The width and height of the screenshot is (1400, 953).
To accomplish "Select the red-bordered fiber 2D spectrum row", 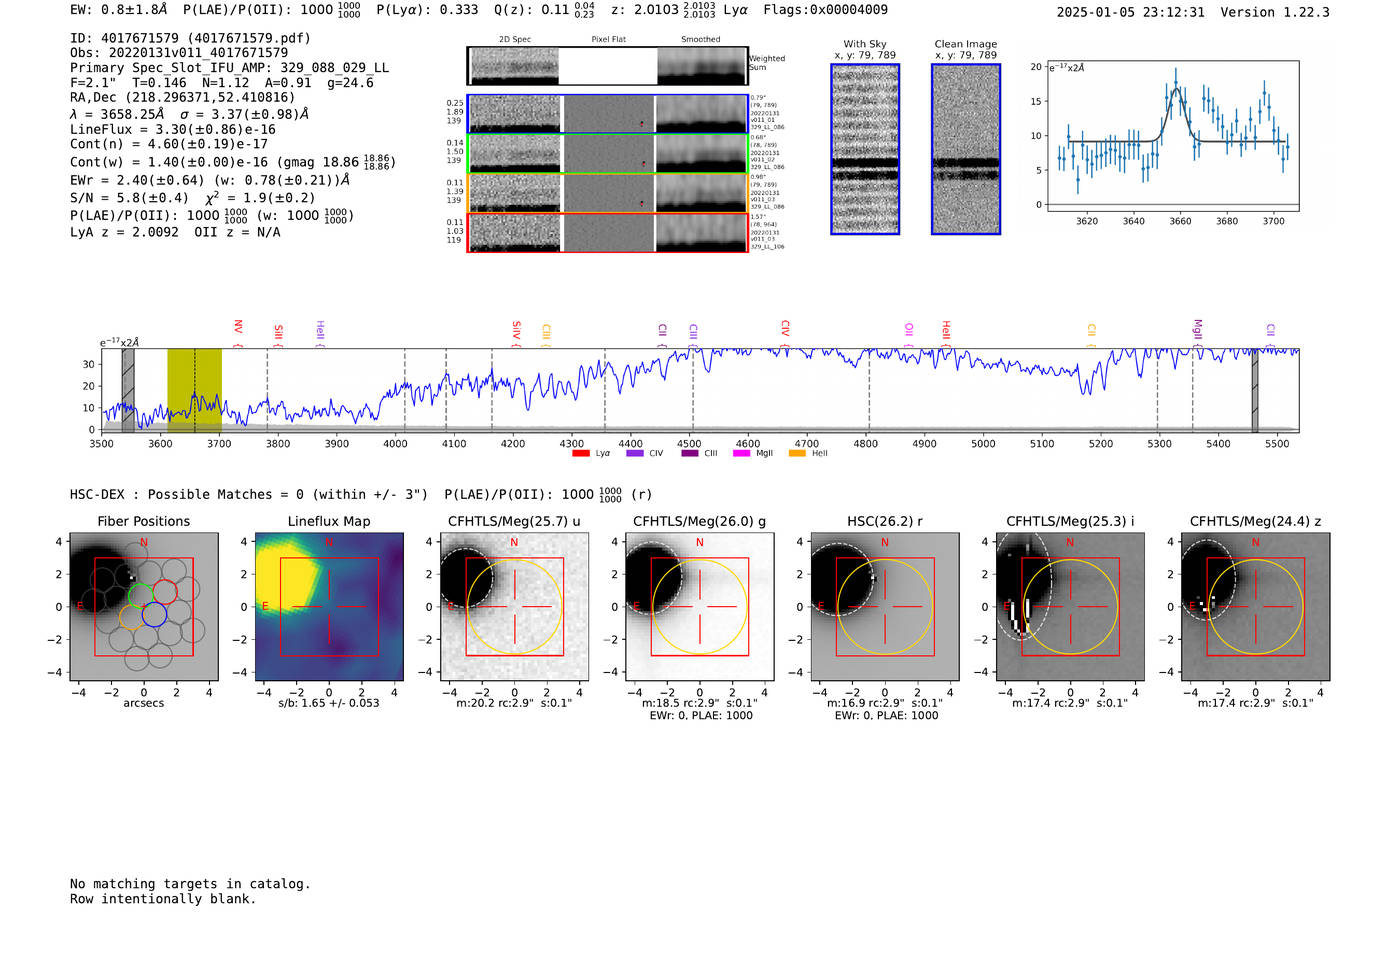I will click(608, 233).
